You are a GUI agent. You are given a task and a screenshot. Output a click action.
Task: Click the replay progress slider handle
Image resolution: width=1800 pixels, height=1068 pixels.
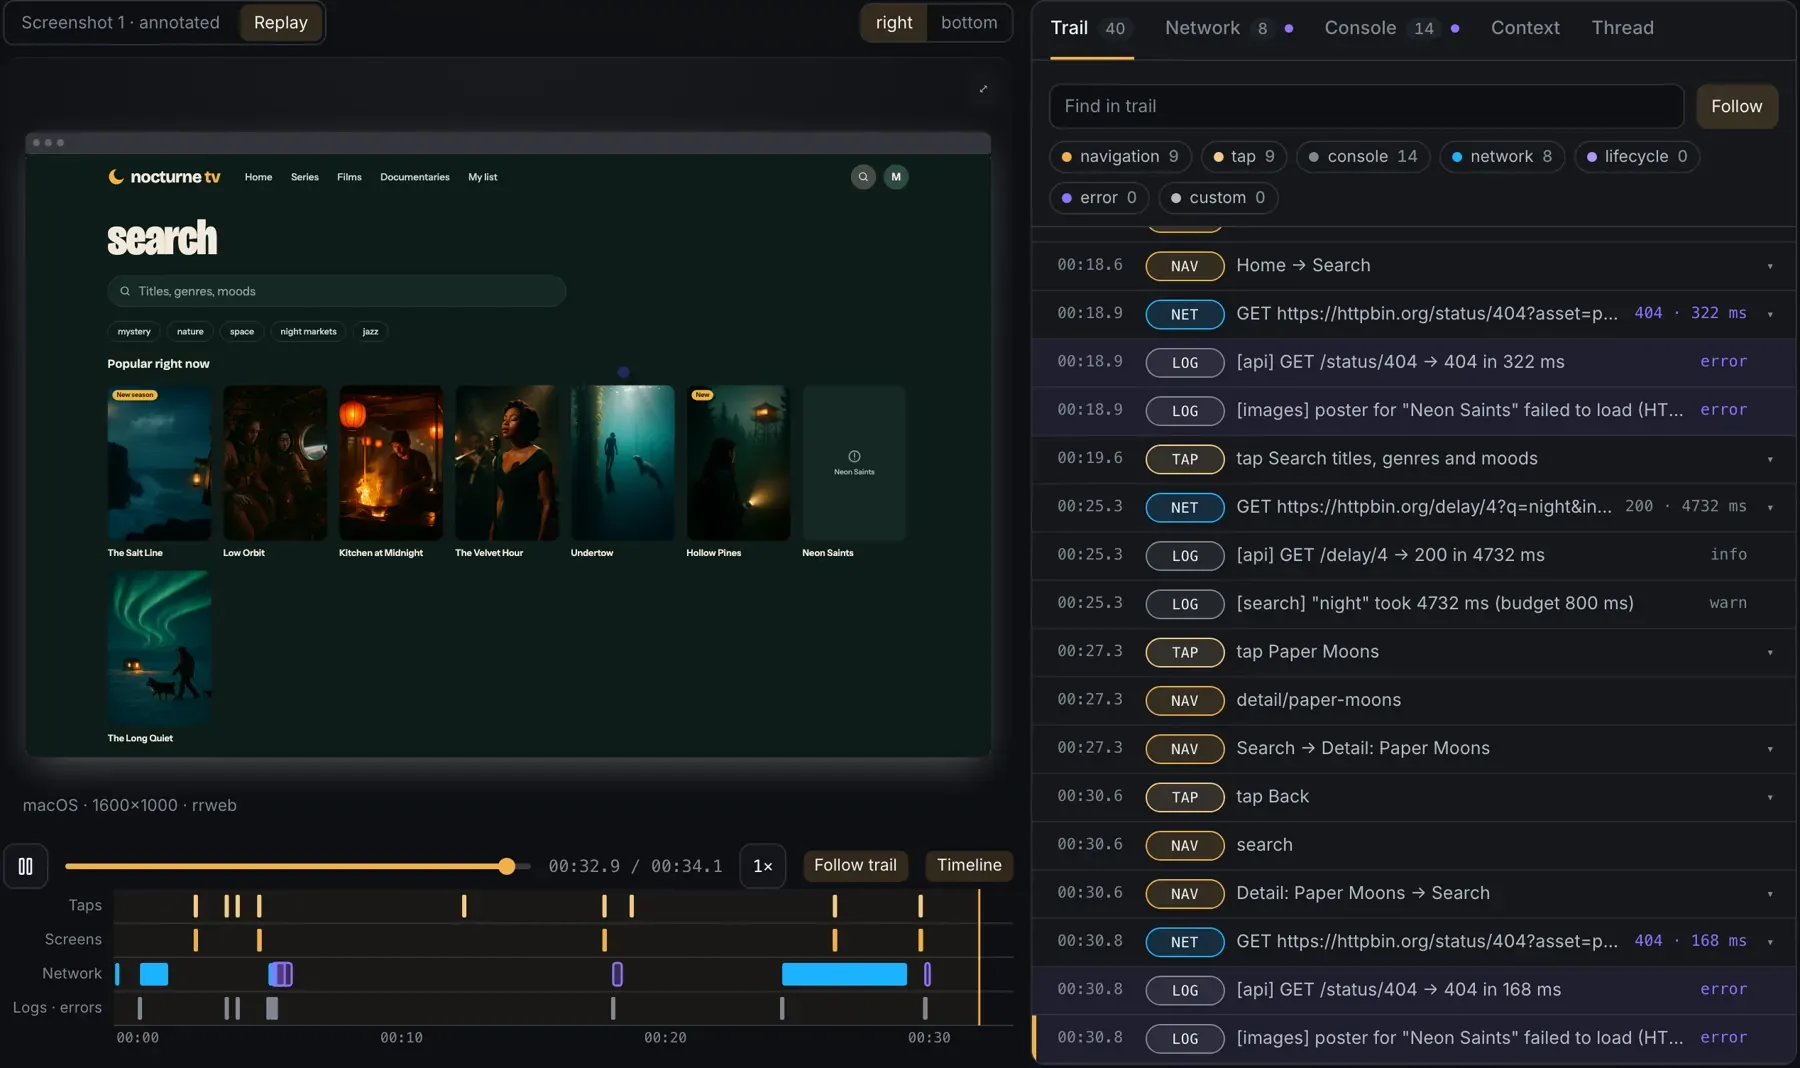click(507, 867)
